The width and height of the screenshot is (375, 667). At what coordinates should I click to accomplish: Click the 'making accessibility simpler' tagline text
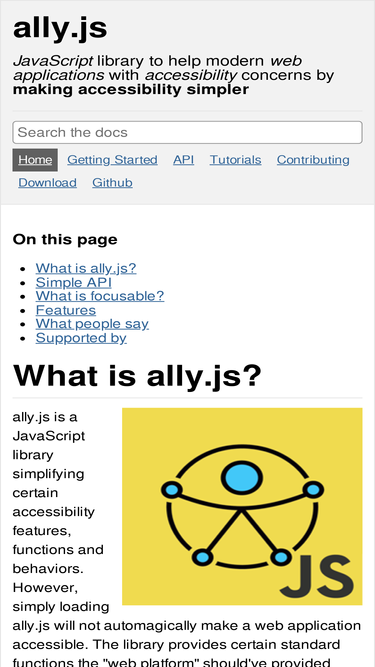tap(131, 90)
